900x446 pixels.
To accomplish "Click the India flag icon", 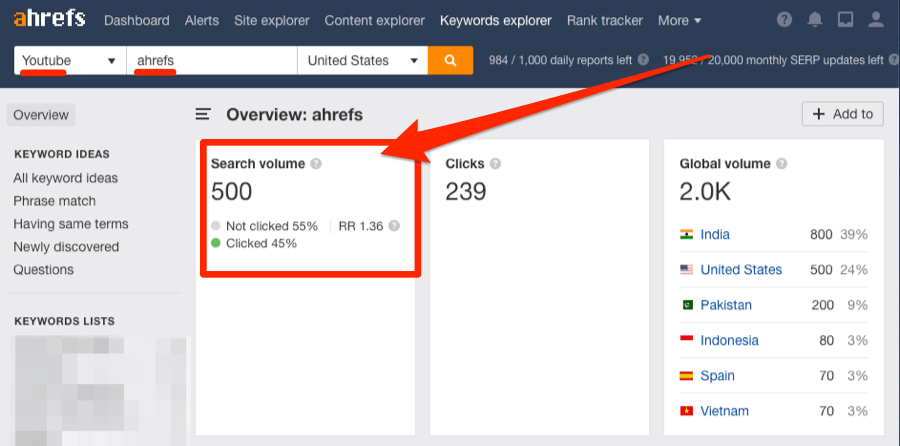I will (686, 234).
